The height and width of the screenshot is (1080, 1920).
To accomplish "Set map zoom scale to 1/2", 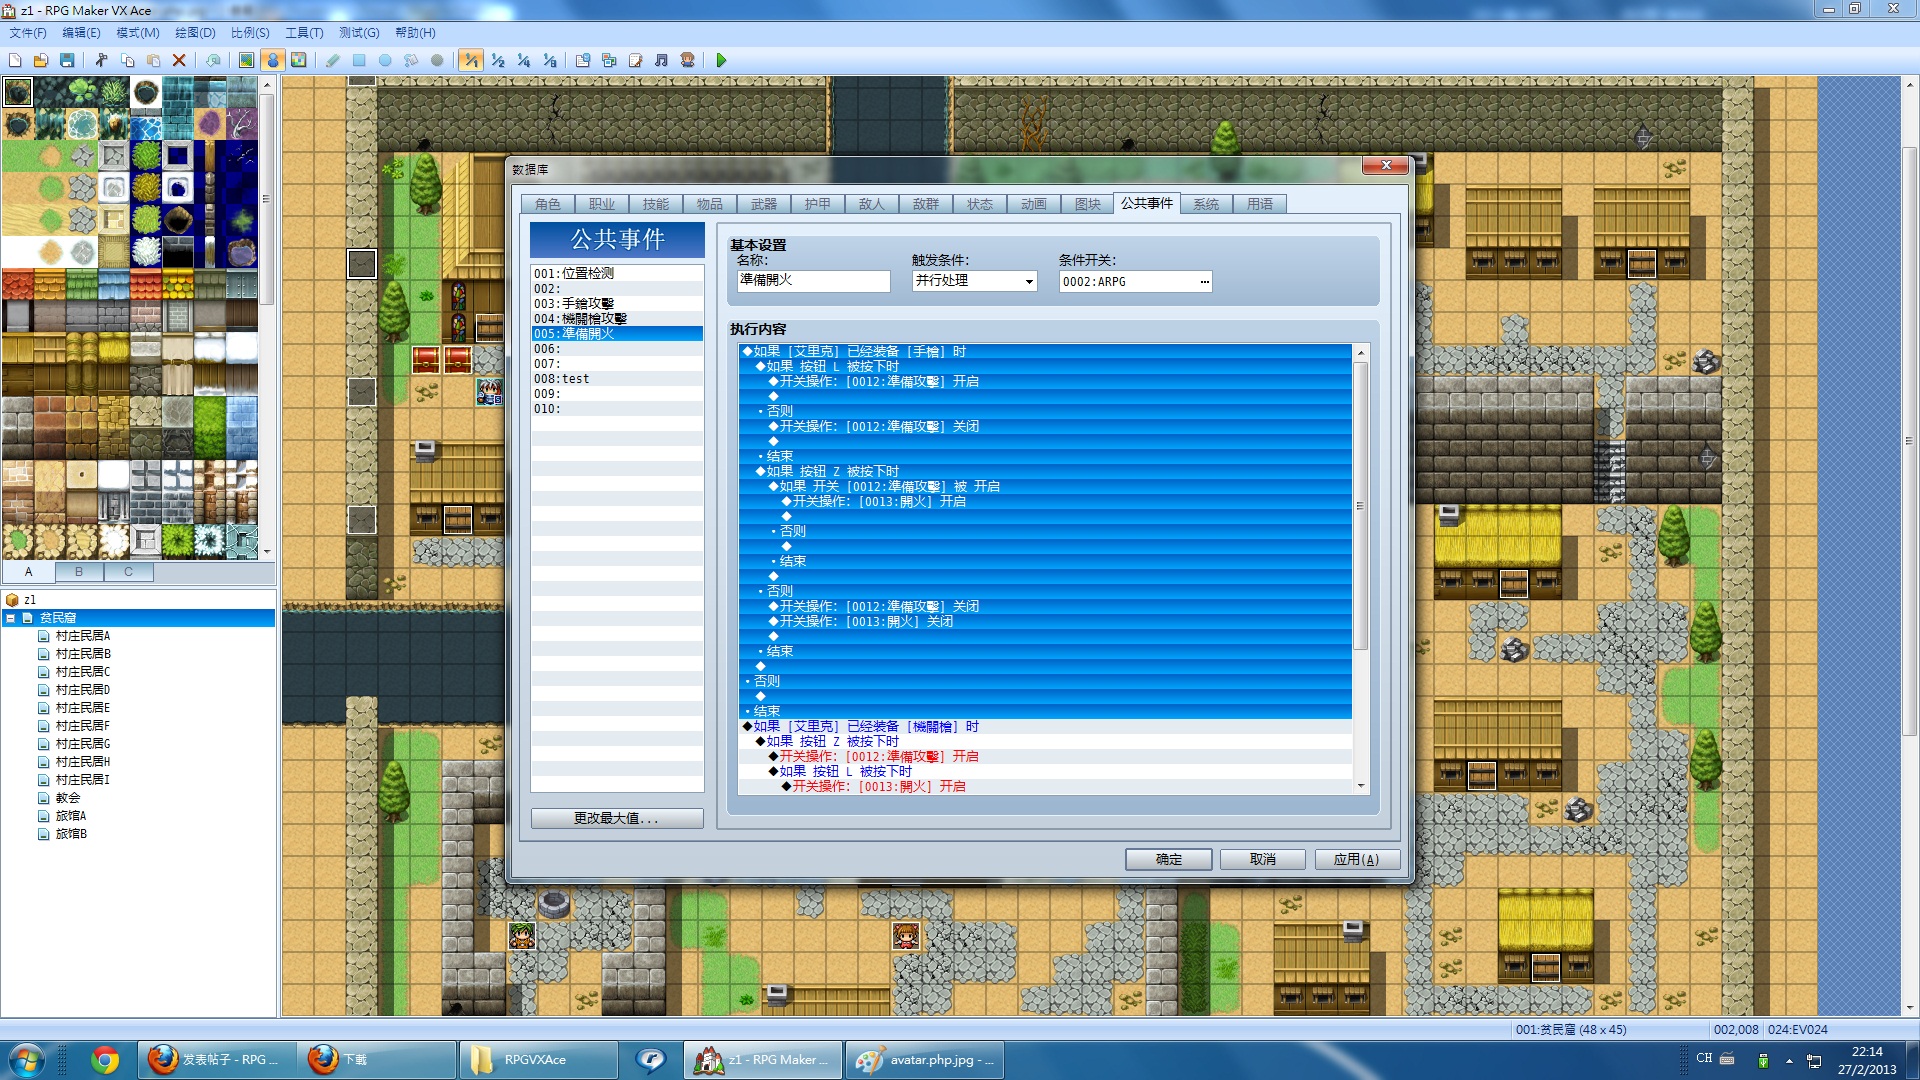I will tap(497, 60).
